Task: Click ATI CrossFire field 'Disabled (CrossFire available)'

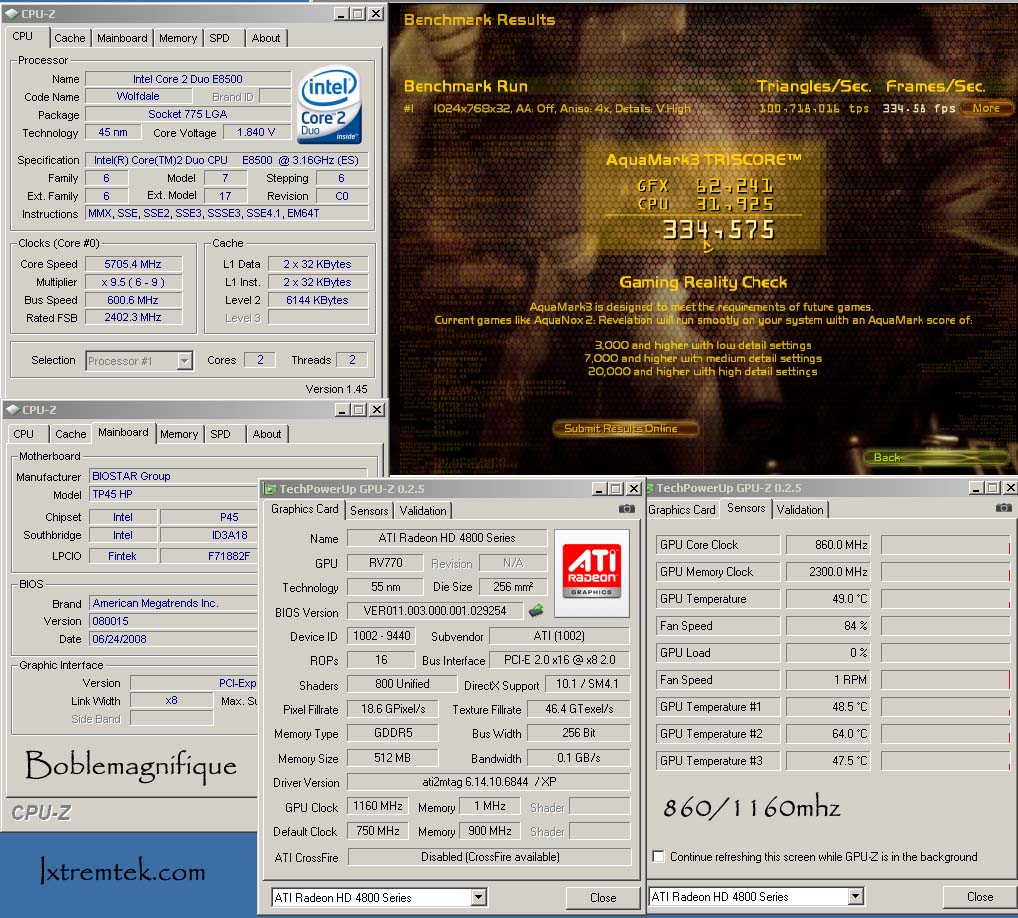Action: coord(490,857)
